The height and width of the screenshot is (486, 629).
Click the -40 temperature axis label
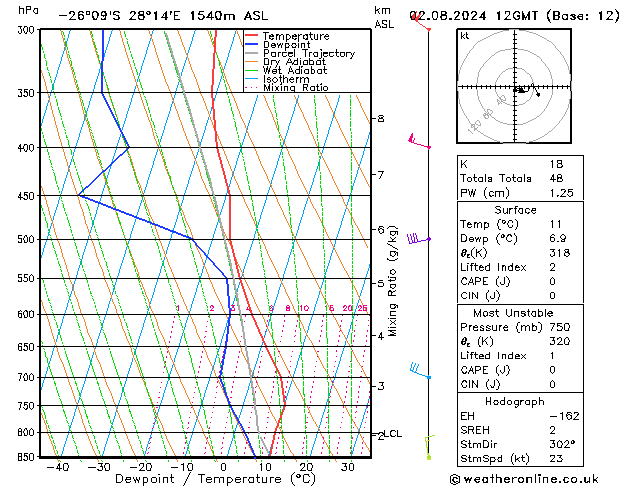(58, 467)
